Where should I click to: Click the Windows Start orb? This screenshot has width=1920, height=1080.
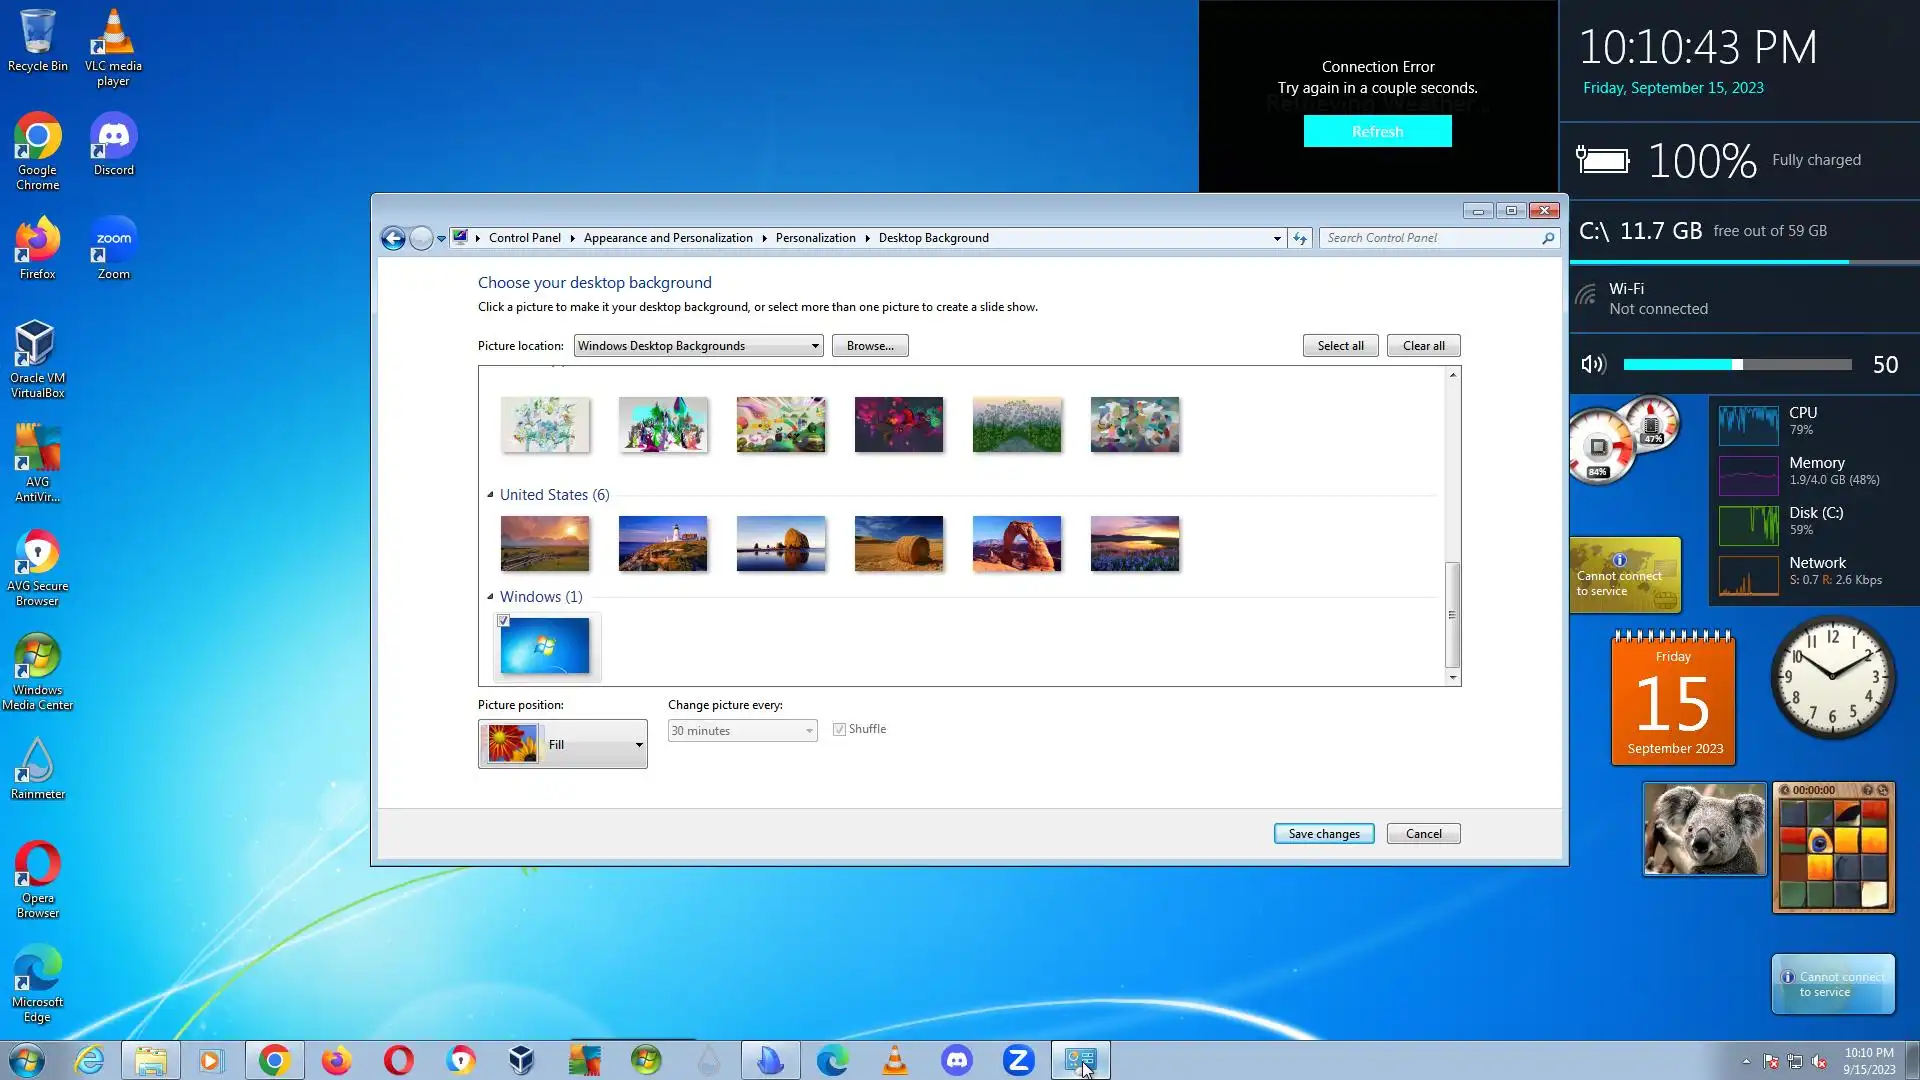click(x=27, y=1060)
